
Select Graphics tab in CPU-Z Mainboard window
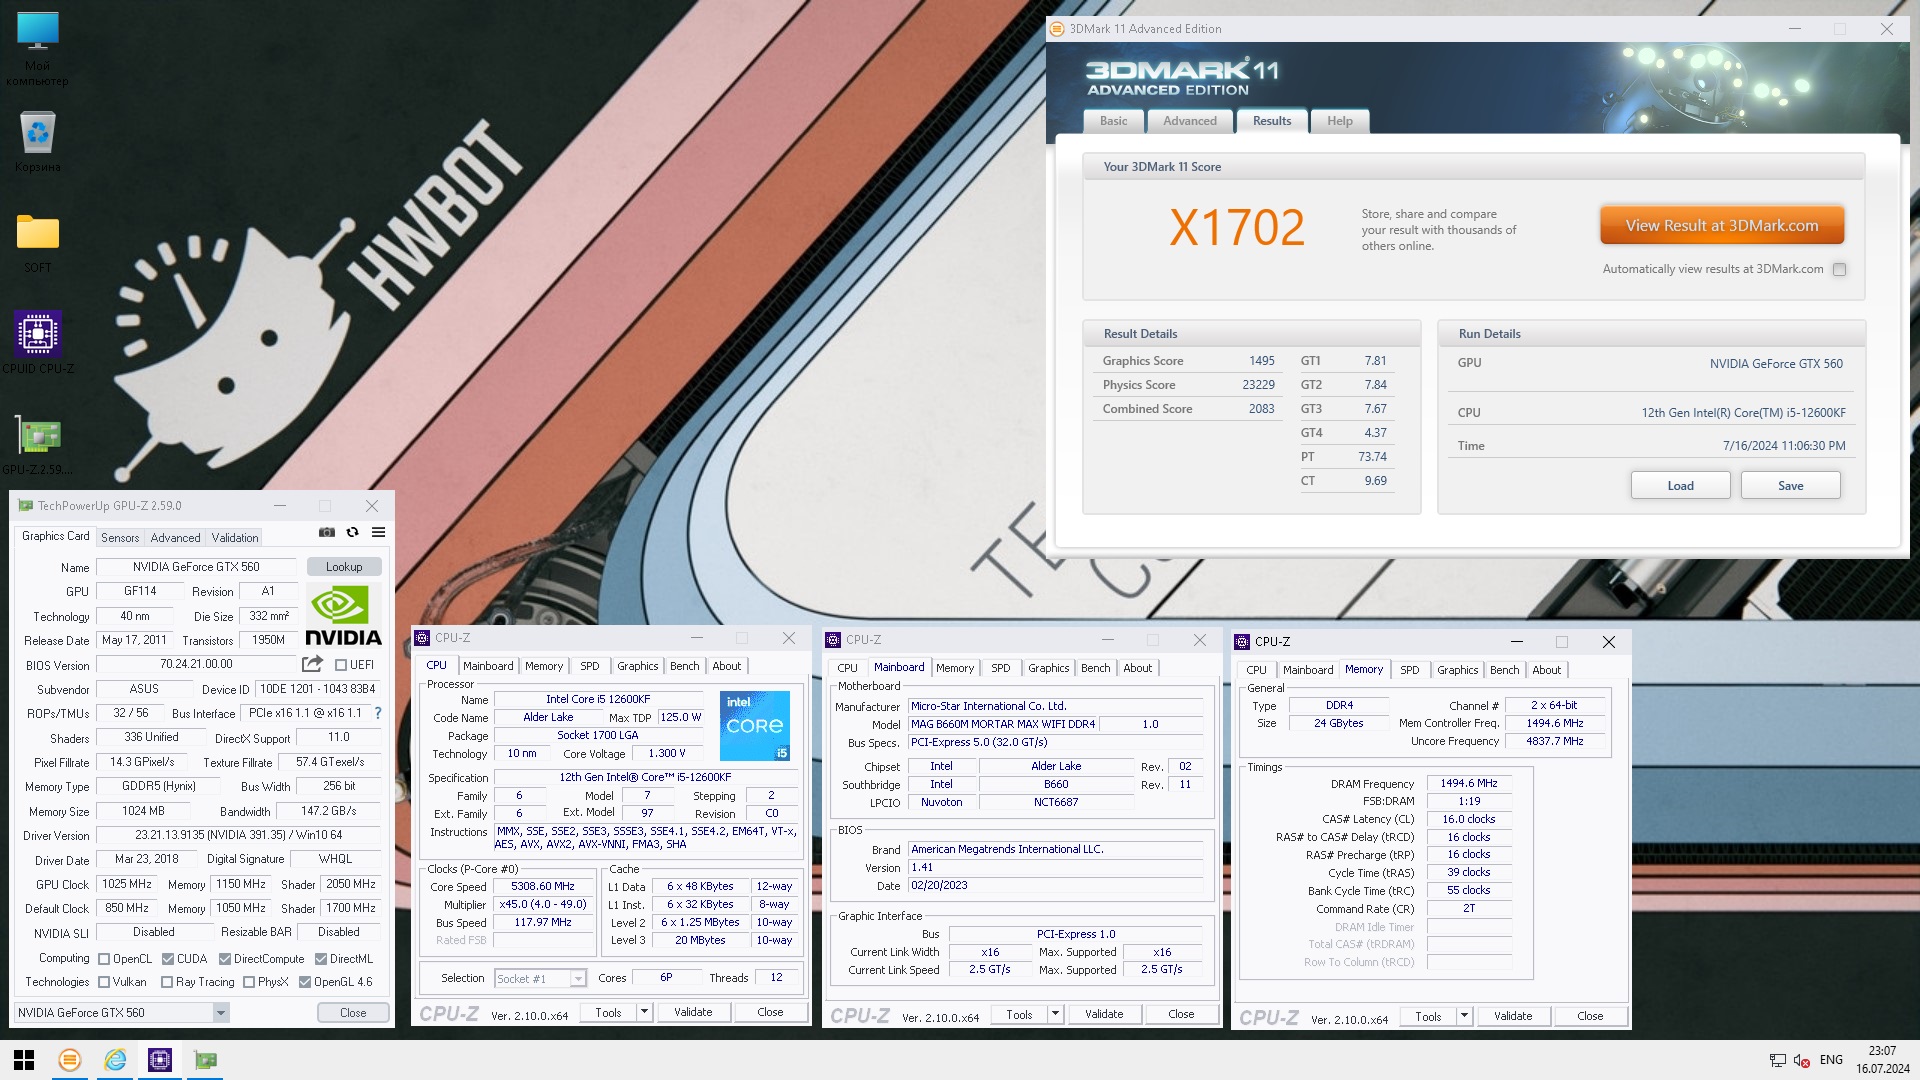[x=1048, y=668]
